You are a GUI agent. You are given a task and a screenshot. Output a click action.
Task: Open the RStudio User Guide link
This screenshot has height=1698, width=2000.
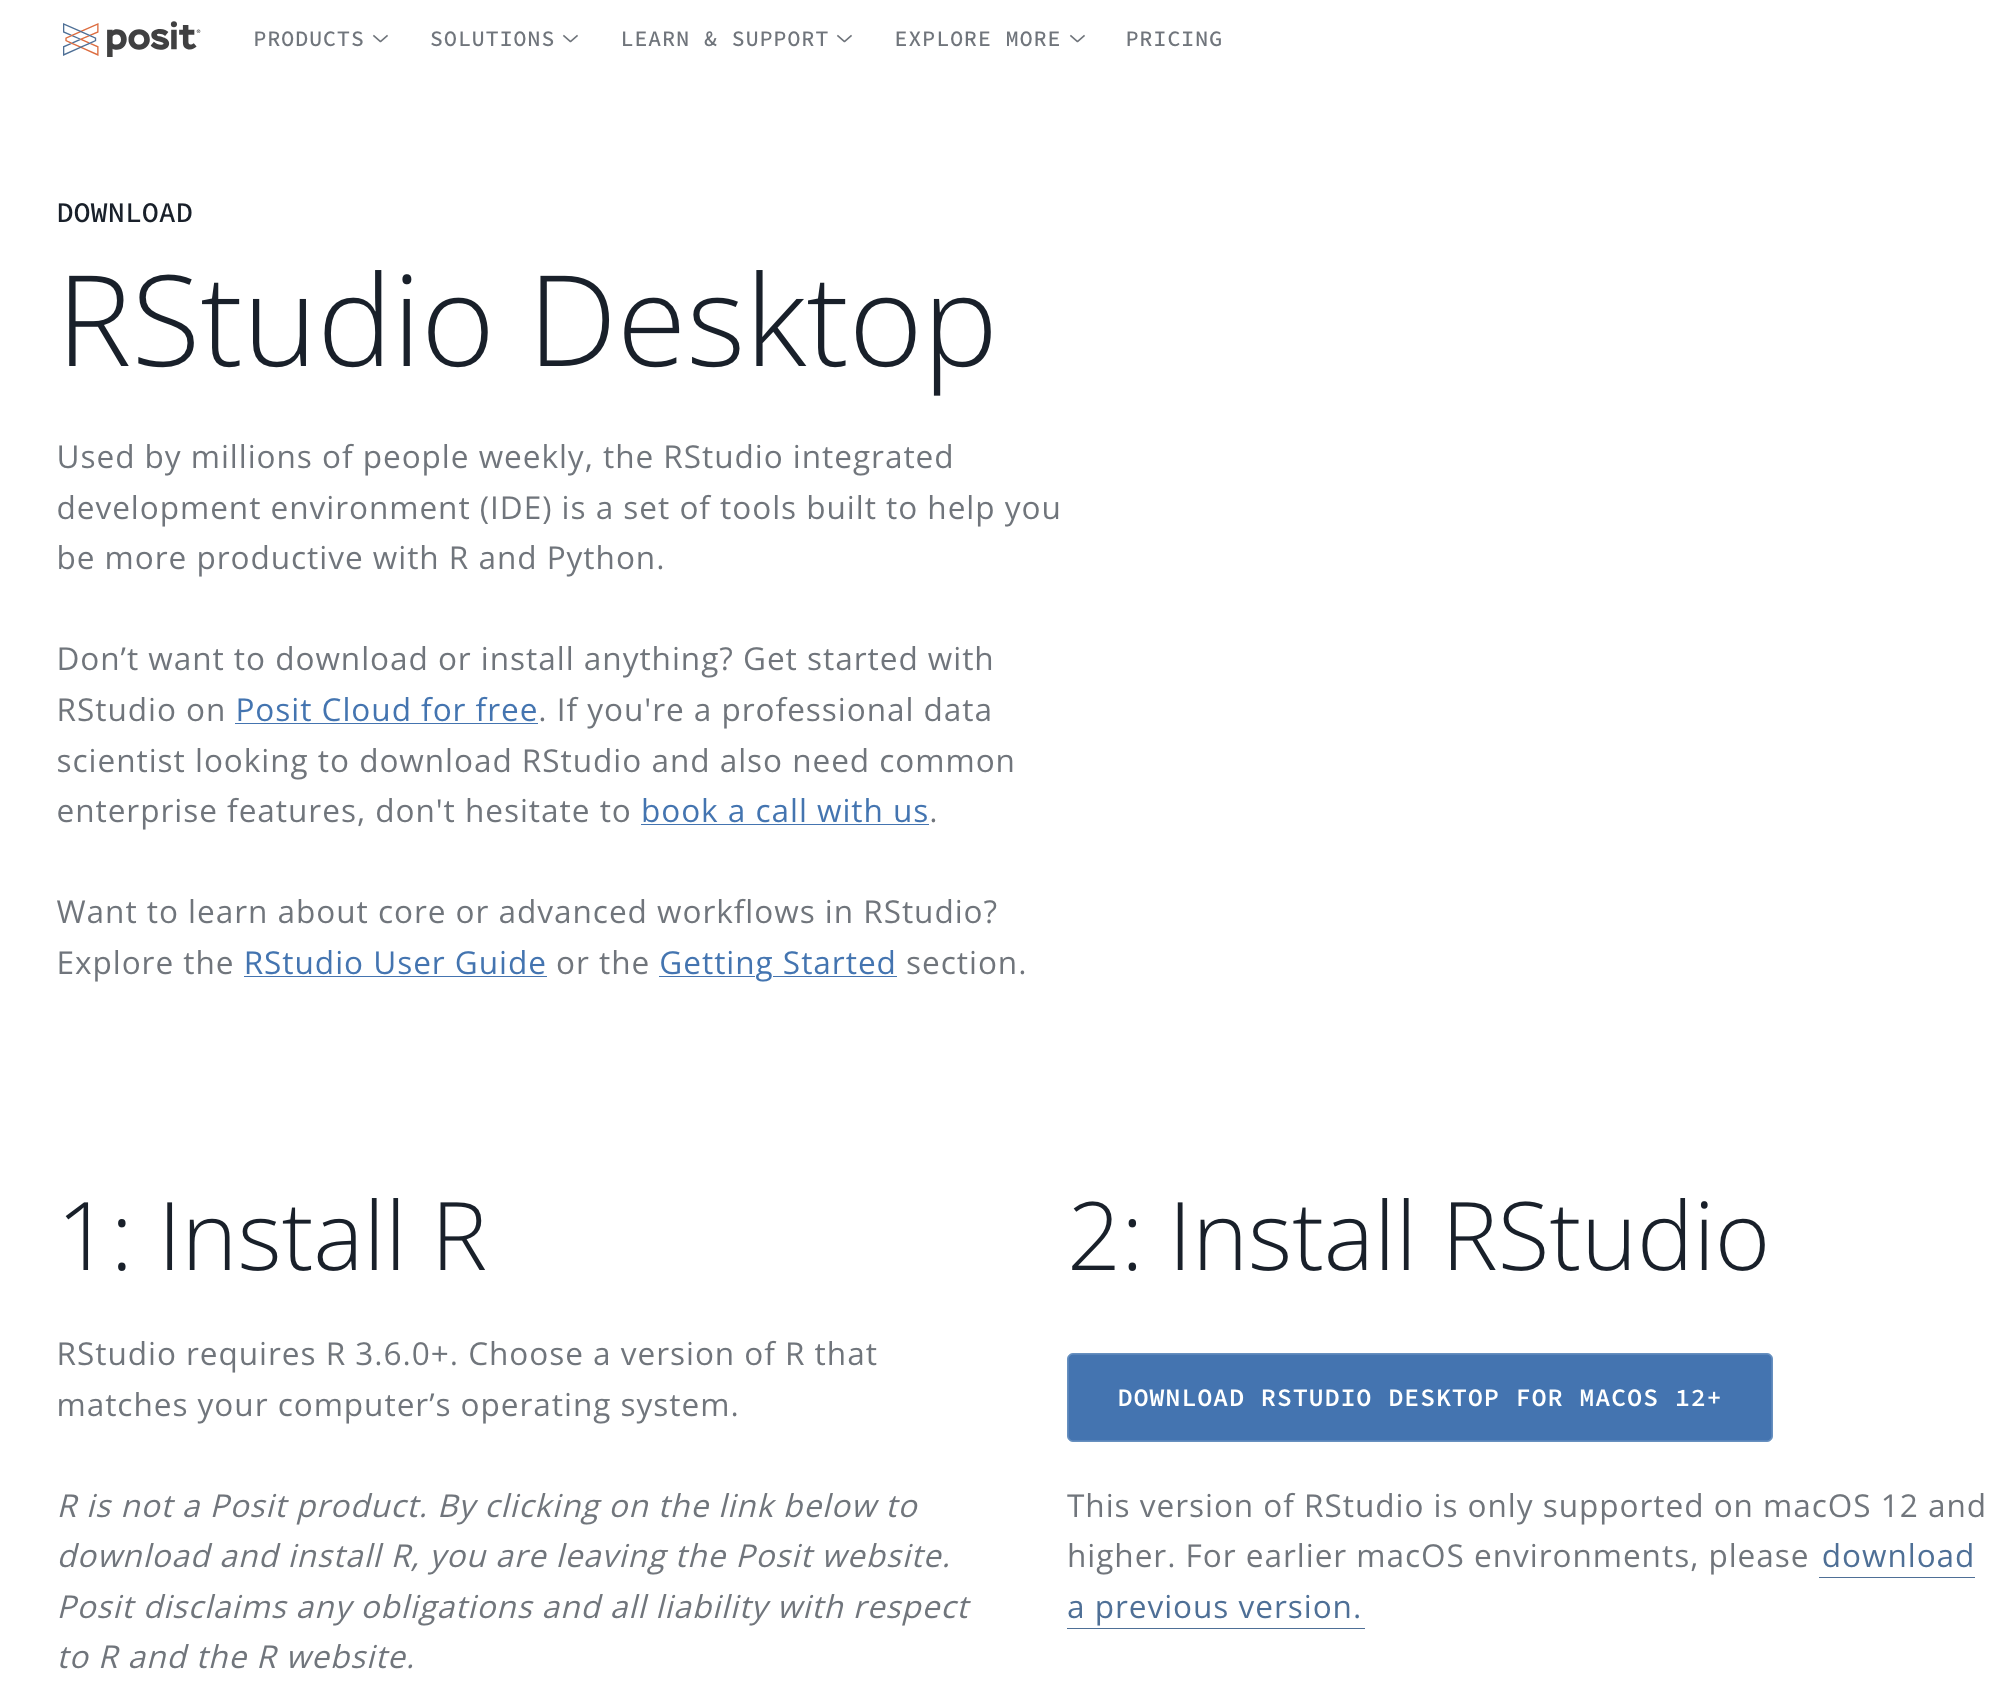tap(395, 963)
